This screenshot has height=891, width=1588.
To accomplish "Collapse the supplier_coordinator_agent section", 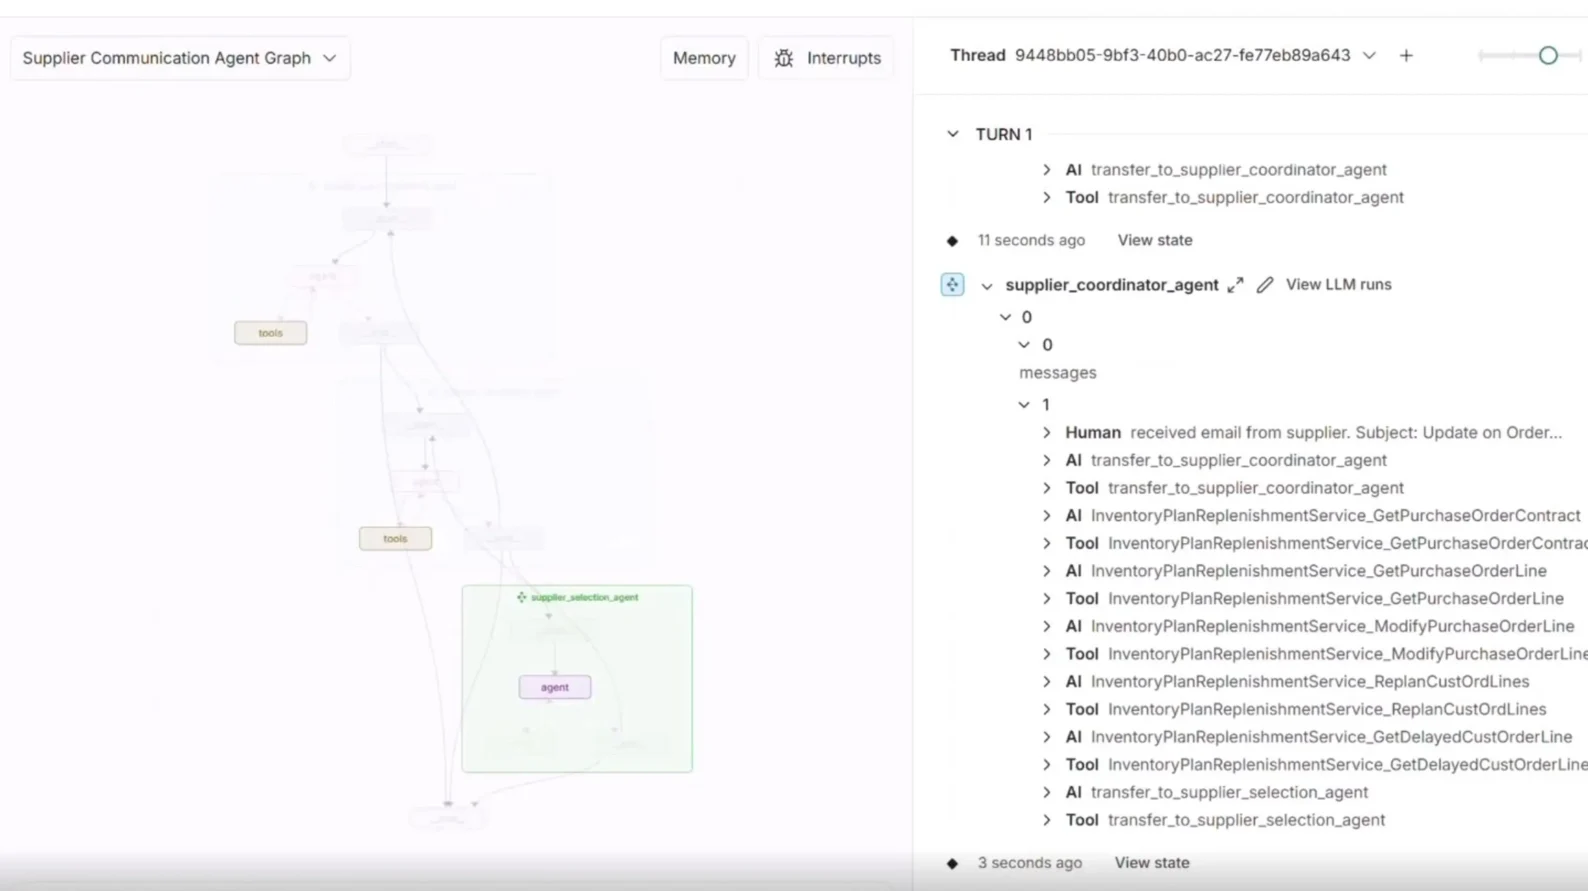I will (x=987, y=286).
